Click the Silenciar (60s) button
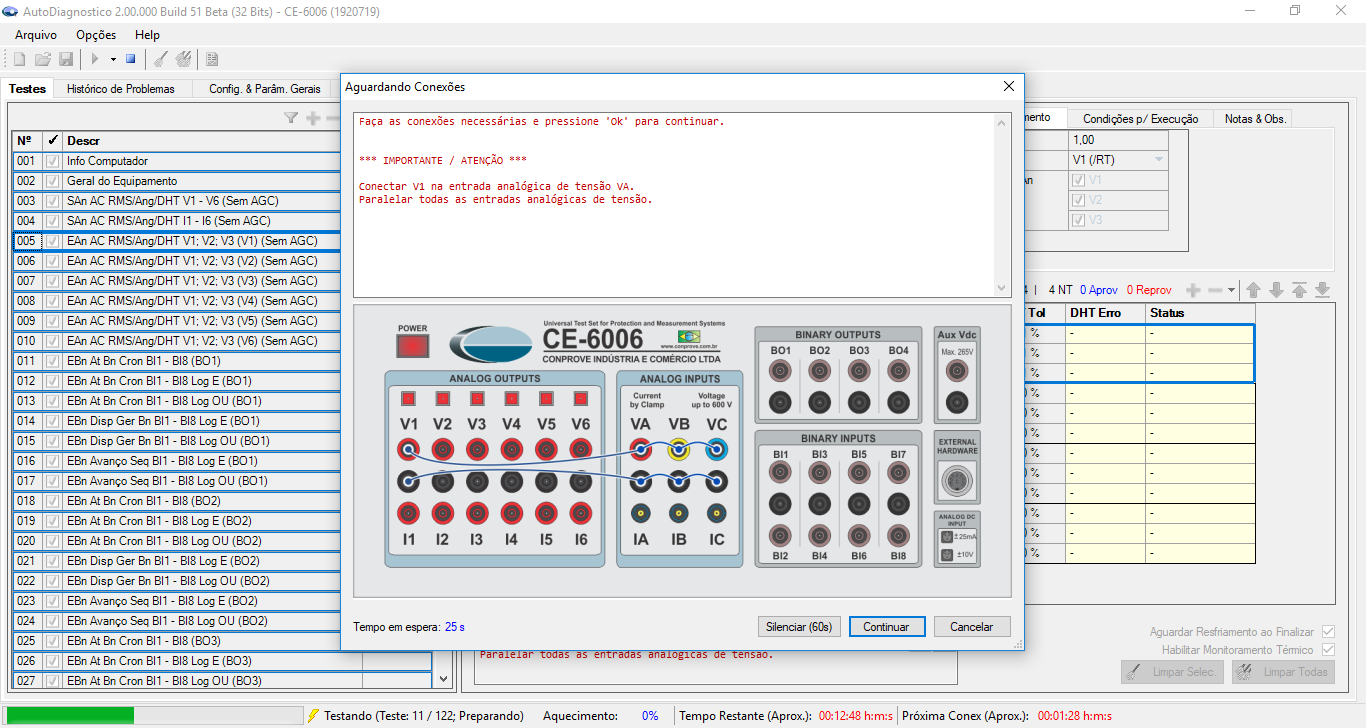This screenshot has width=1368, height=728. point(799,627)
